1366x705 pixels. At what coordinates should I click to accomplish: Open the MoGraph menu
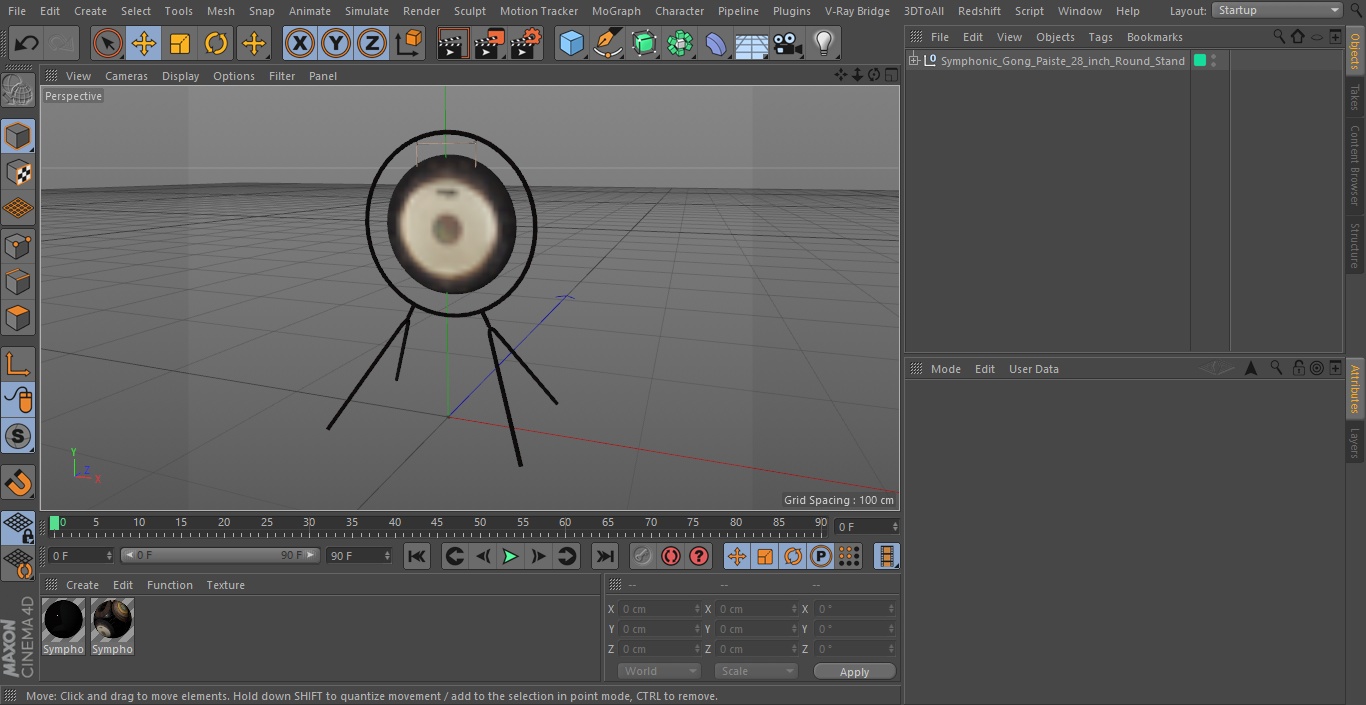(x=616, y=11)
